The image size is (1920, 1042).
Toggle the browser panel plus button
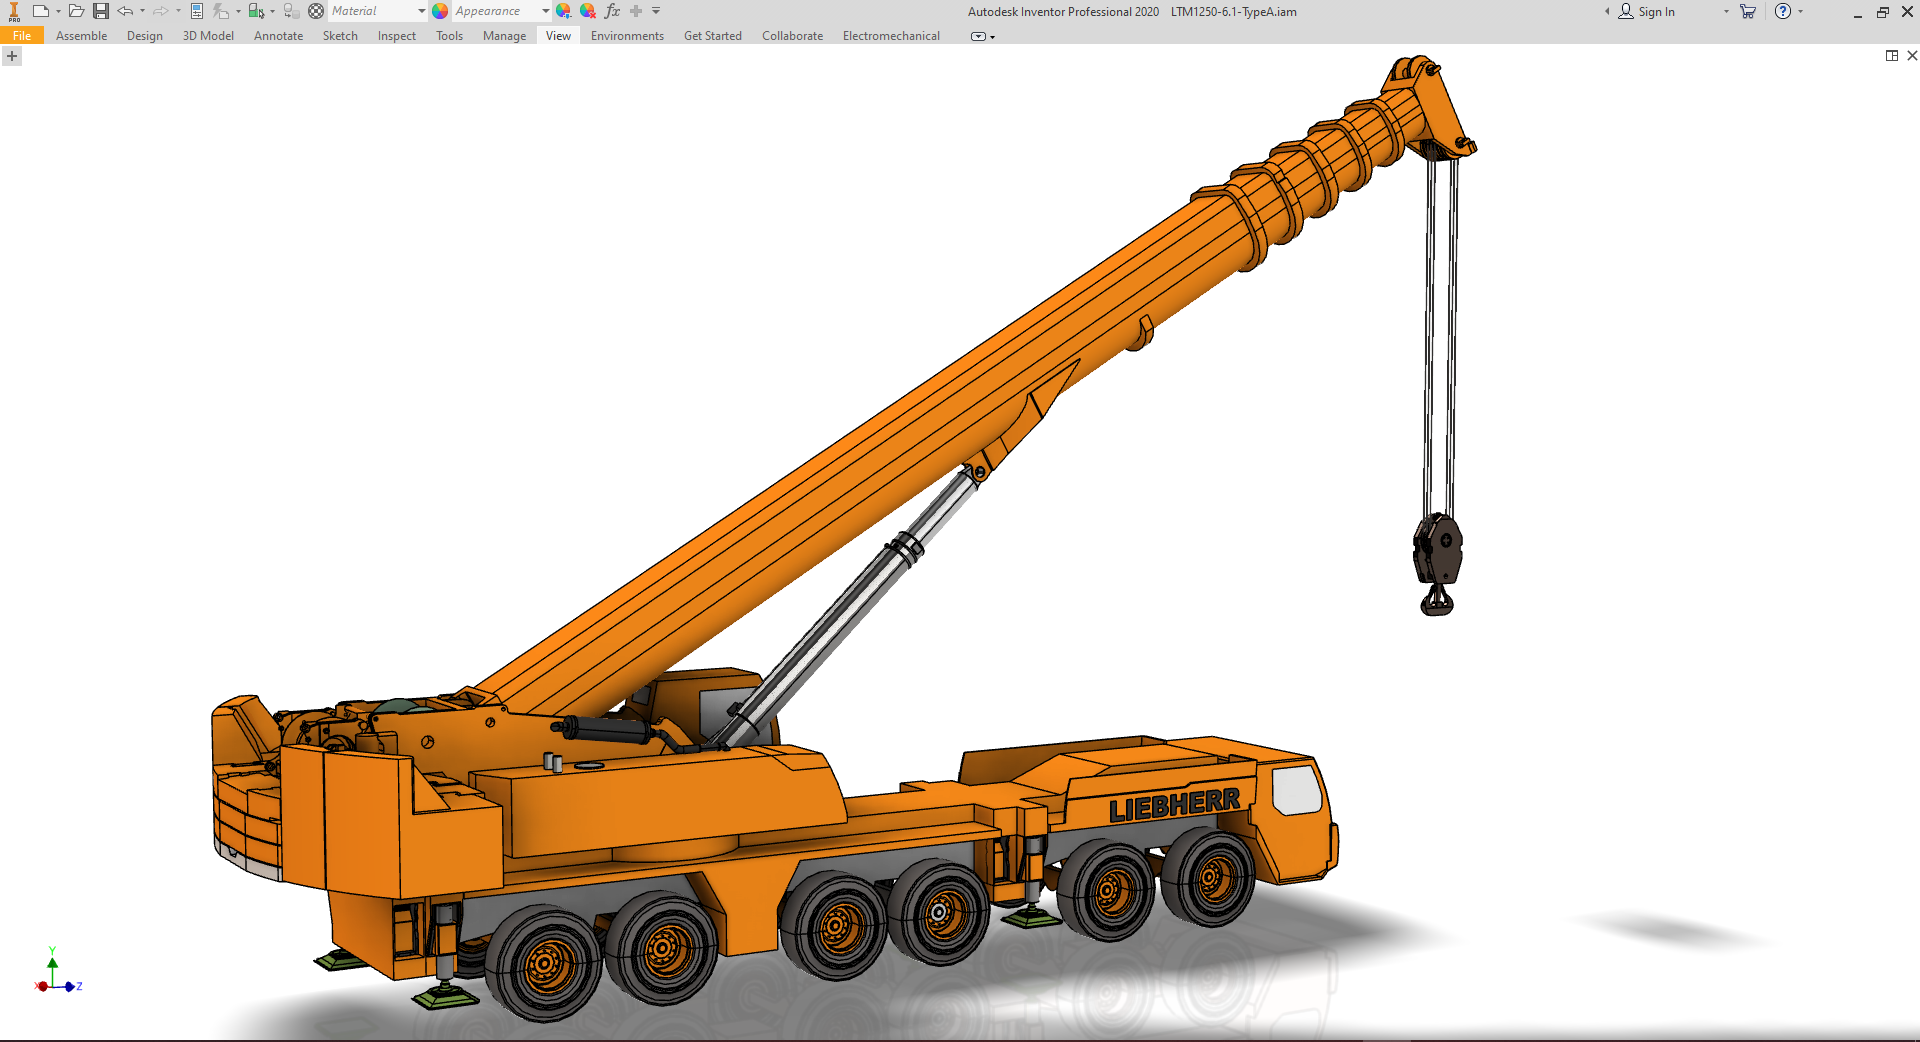click(x=12, y=57)
